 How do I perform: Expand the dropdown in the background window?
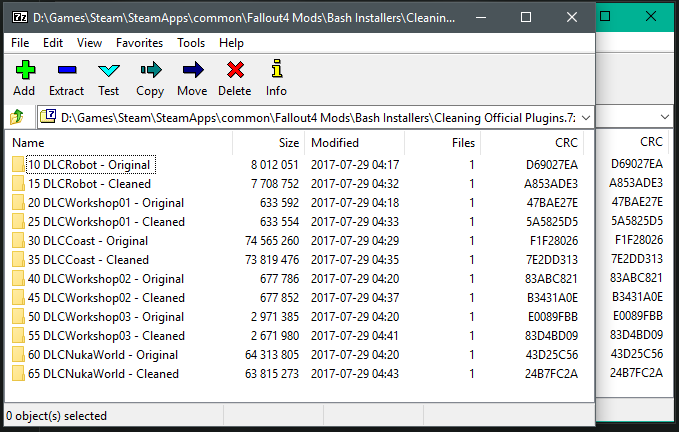pyautogui.click(x=665, y=117)
